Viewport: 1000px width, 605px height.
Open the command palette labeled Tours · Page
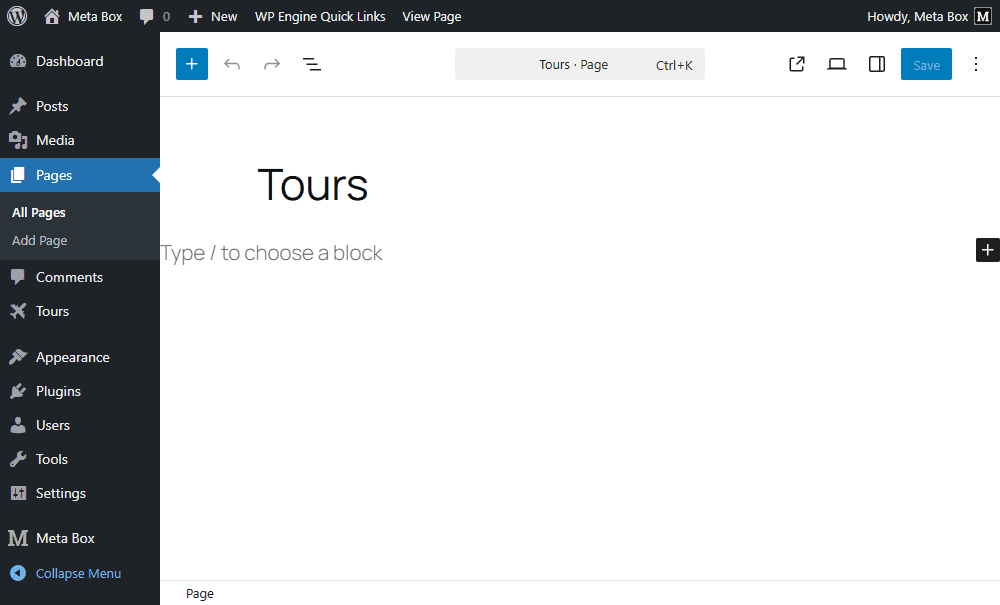[x=579, y=63]
